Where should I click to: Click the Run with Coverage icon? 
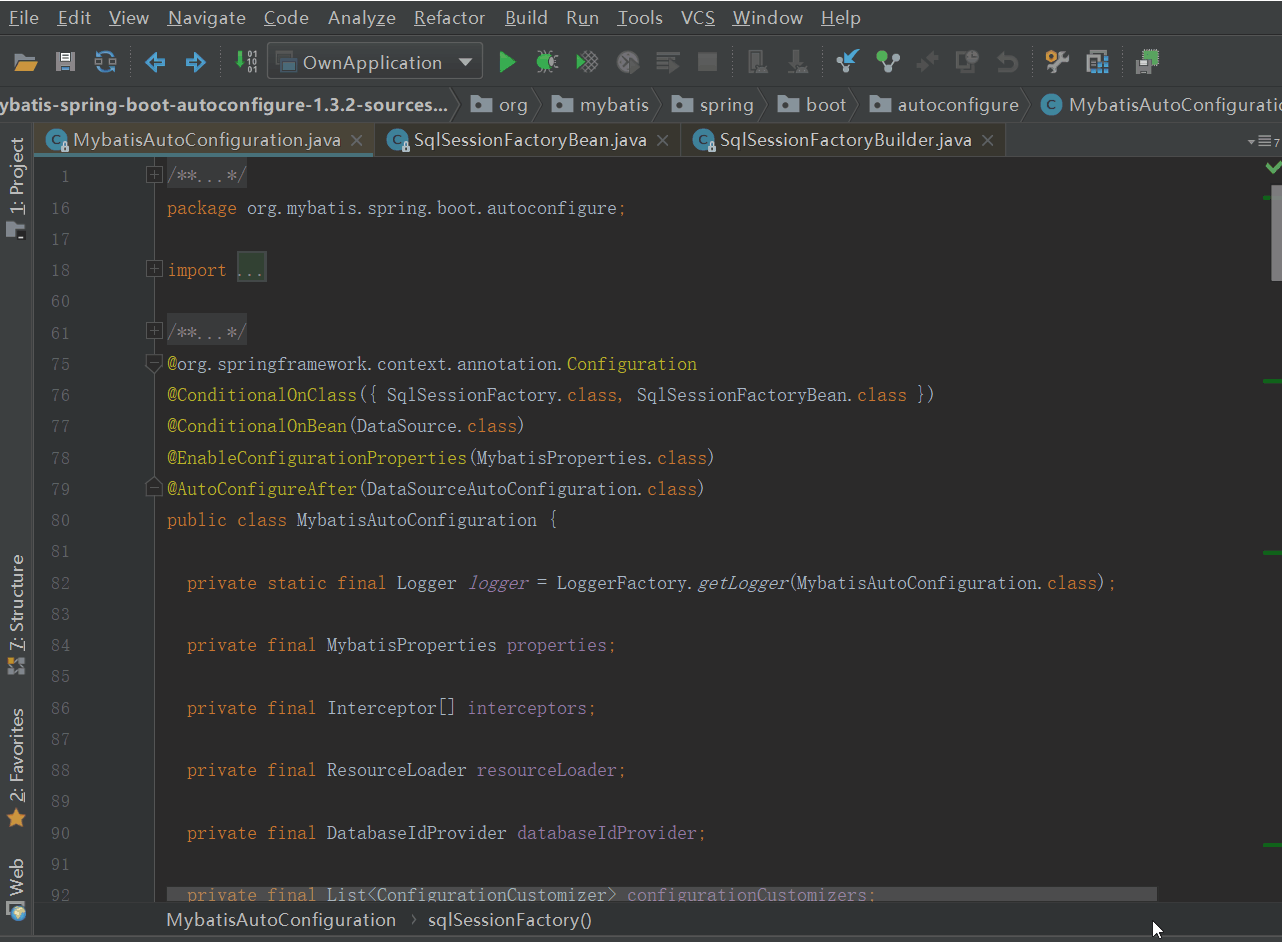(587, 62)
